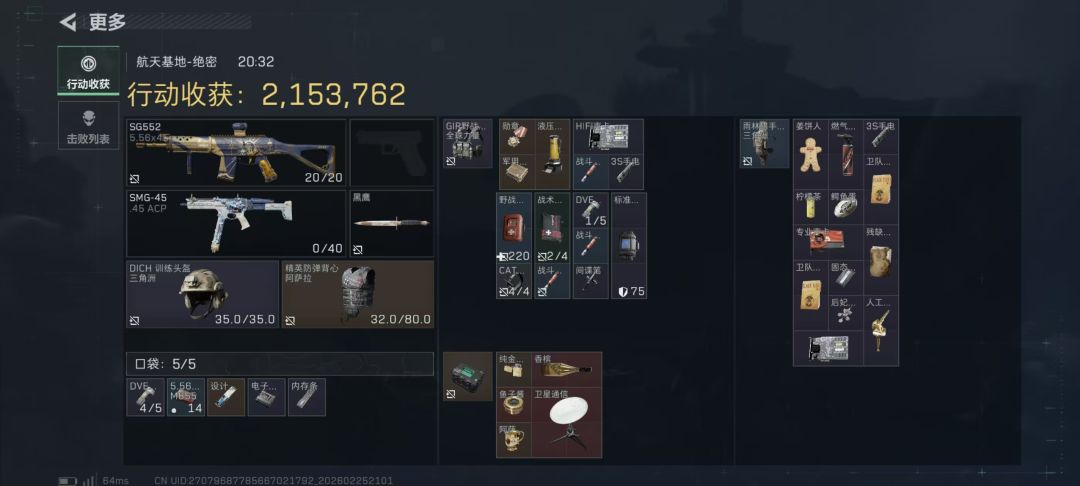Select the SMG-45 weapon slot
1080x486 pixels.
[x=236, y=224]
